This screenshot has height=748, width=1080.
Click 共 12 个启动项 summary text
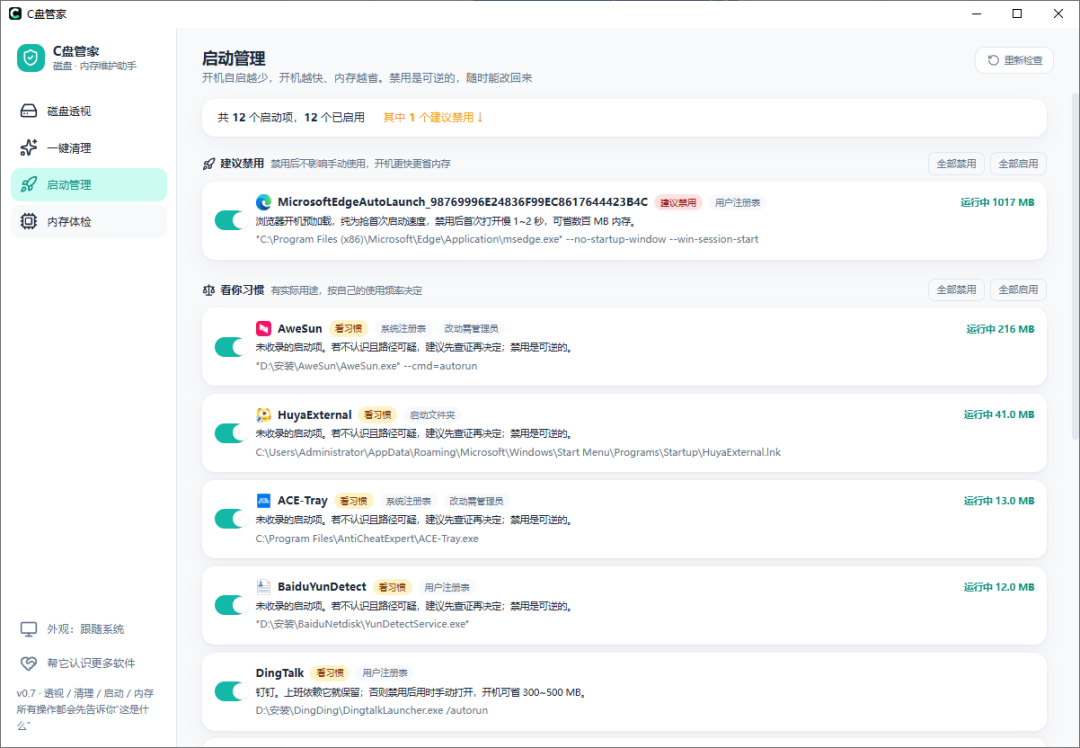(x=291, y=118)
